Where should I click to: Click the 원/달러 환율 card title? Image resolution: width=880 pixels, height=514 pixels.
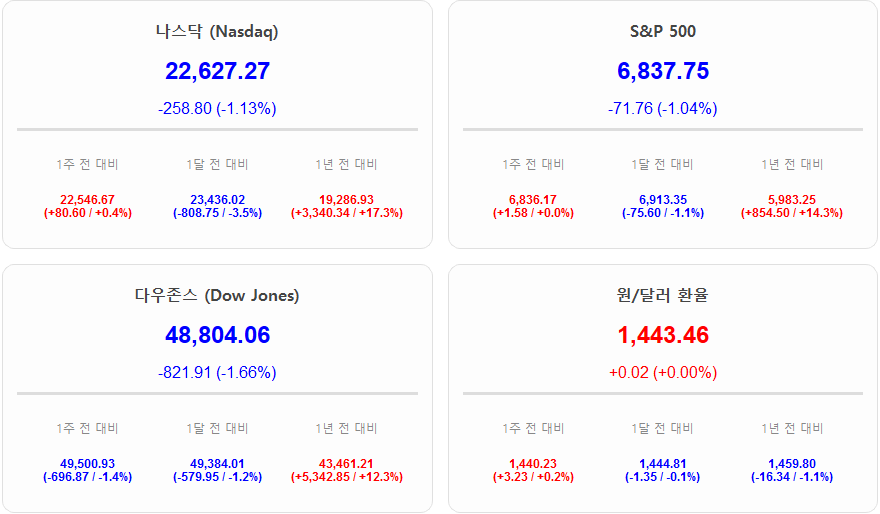[662, 295]
